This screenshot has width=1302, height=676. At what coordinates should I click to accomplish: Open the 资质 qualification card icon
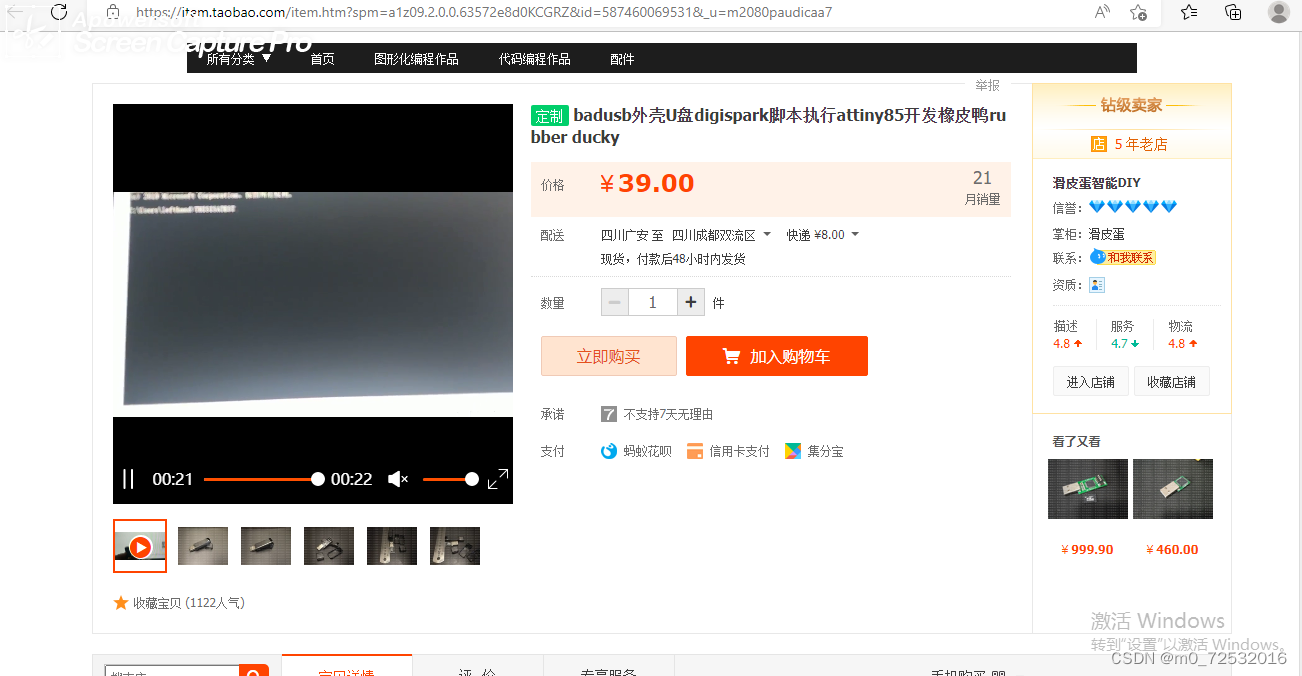(1097, 285)
